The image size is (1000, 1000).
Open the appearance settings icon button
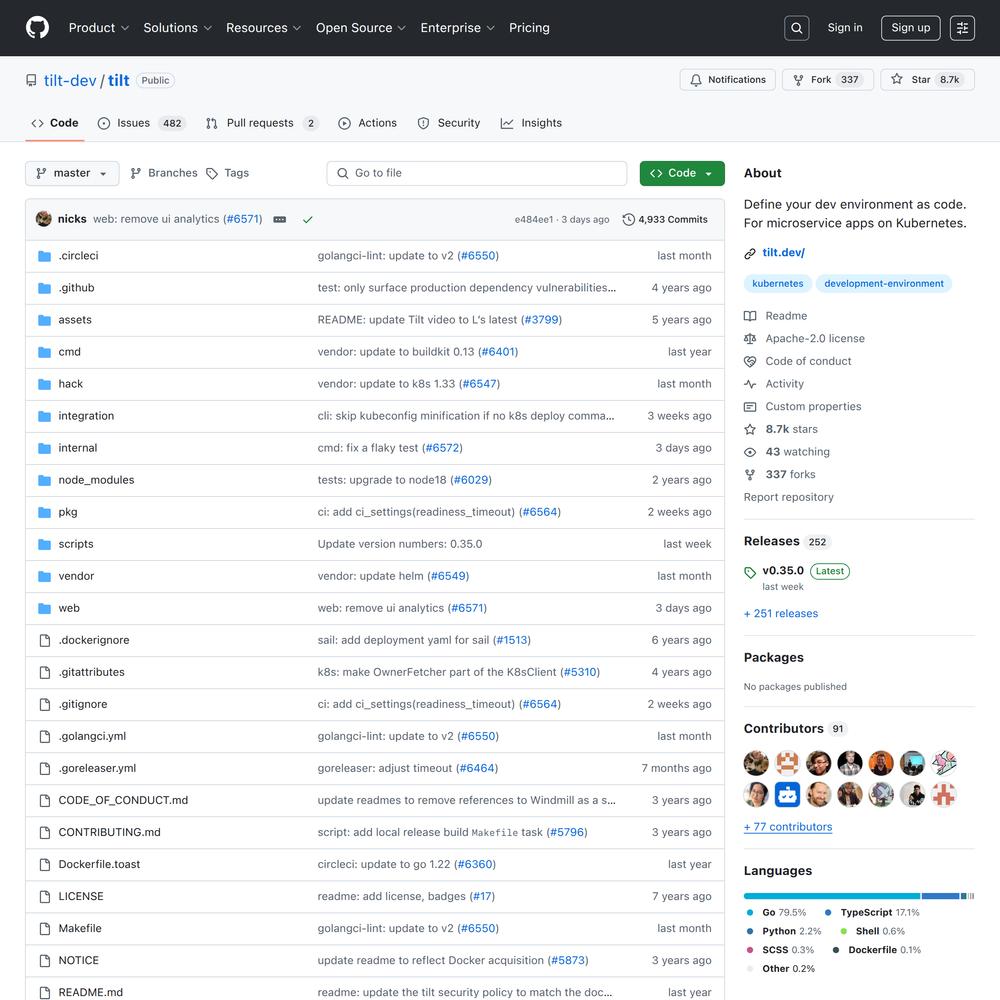(x=962, y=28)
